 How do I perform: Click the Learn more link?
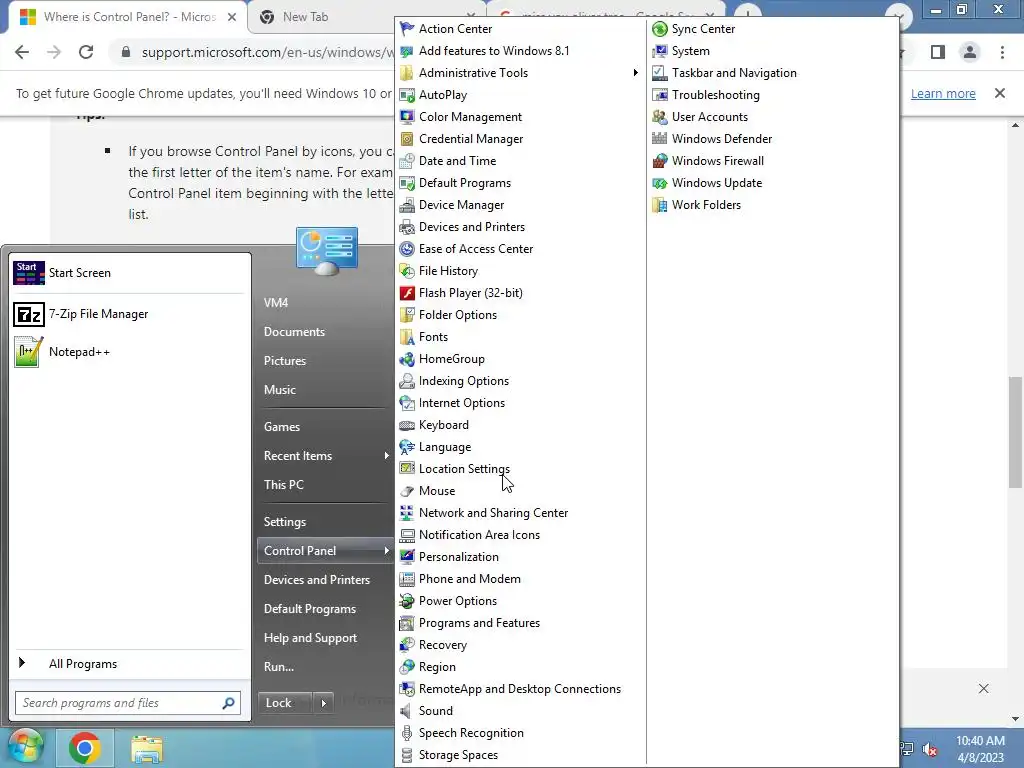pyautogui.click(x=943, y=93)
